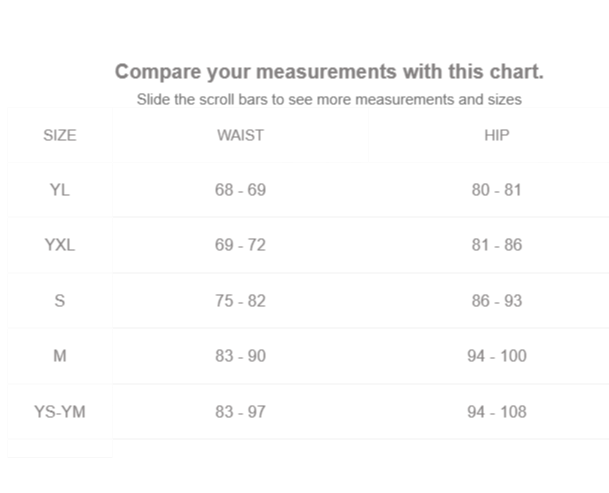Click hip value 81 - 86
This screenshot has width=609, height=493.
point(496,245)
